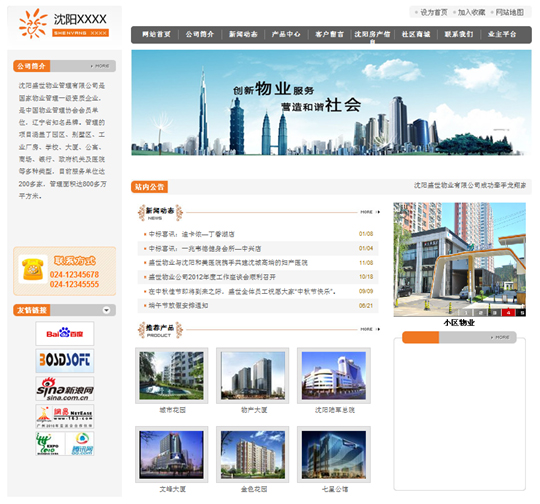Image resolution: width=540 pixels, height=504 pixels.
Task: Open the NetEase 163 link logo
Action: pyautogui.click(x=65, y=416)
